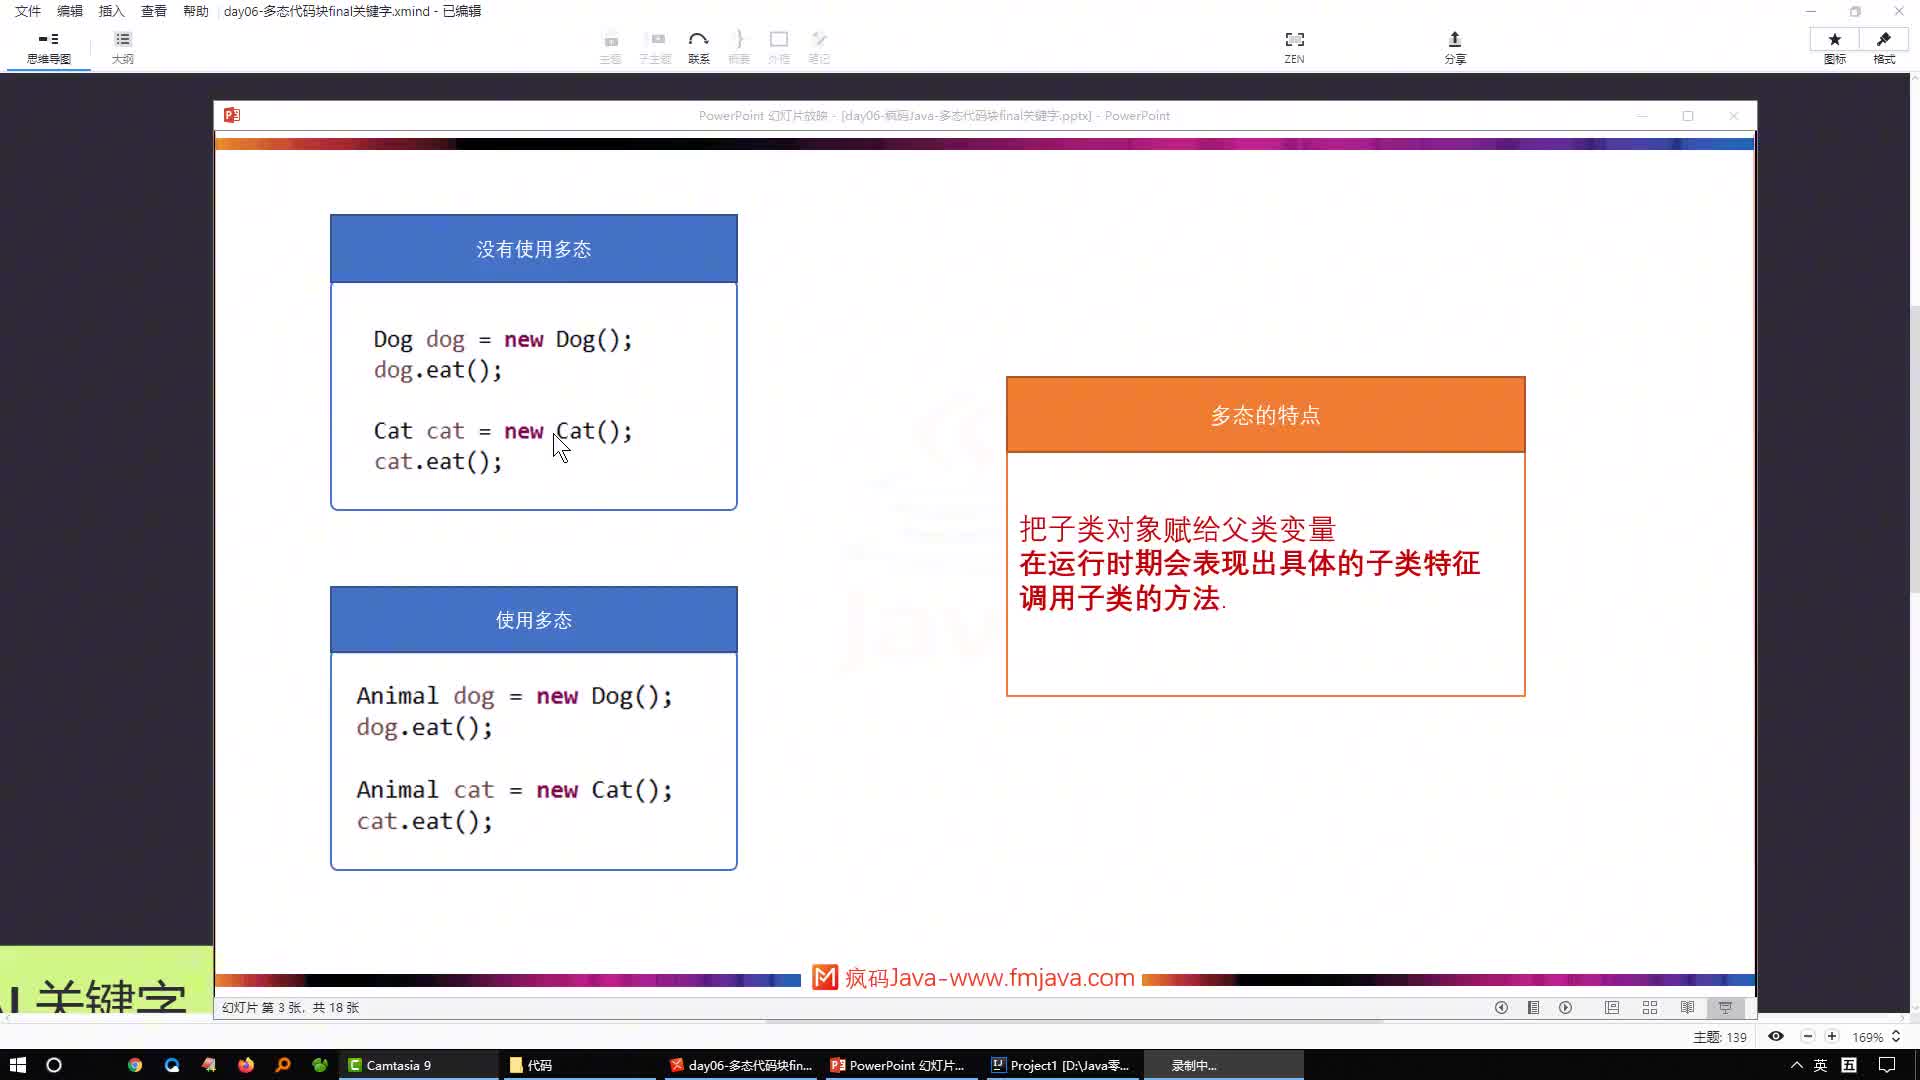Switch to PowerPoint 幻灯片 taskbar window
The width and height of the screenshot is (1920, 1080).
(x=903, y=1065)
